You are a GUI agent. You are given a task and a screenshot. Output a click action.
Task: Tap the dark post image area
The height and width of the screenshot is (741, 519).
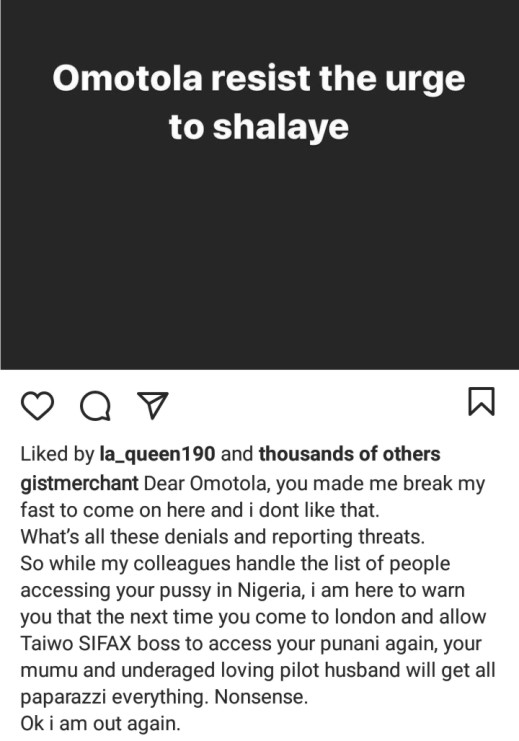[260, 185]
